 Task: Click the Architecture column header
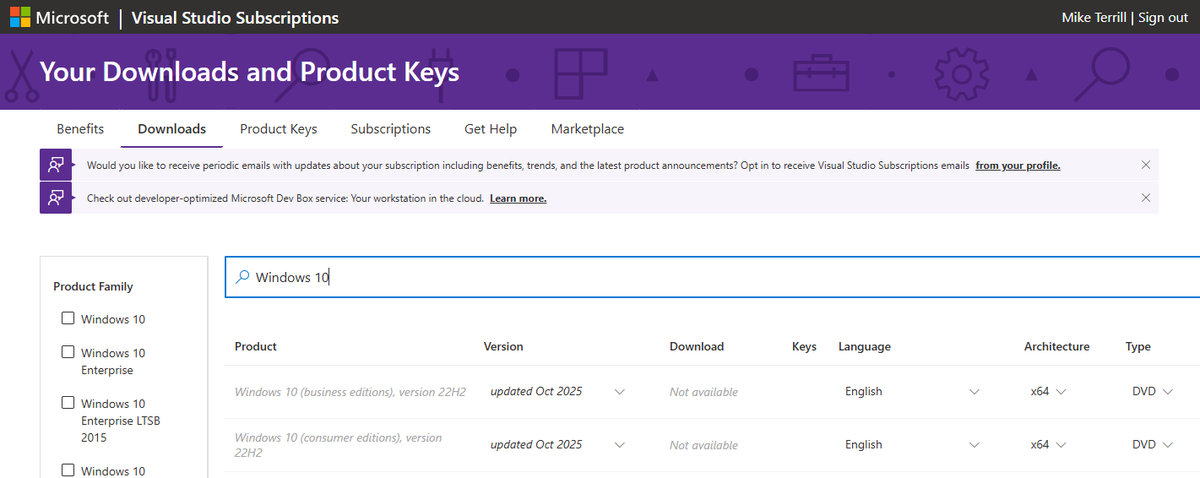pos(1056,346)
